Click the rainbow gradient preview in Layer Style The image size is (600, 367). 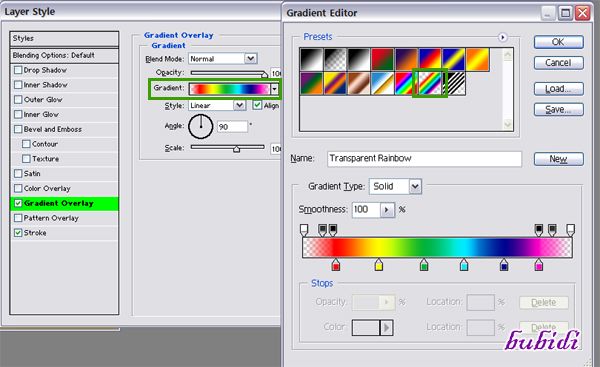pyautogui.click(x=230, y=89)
